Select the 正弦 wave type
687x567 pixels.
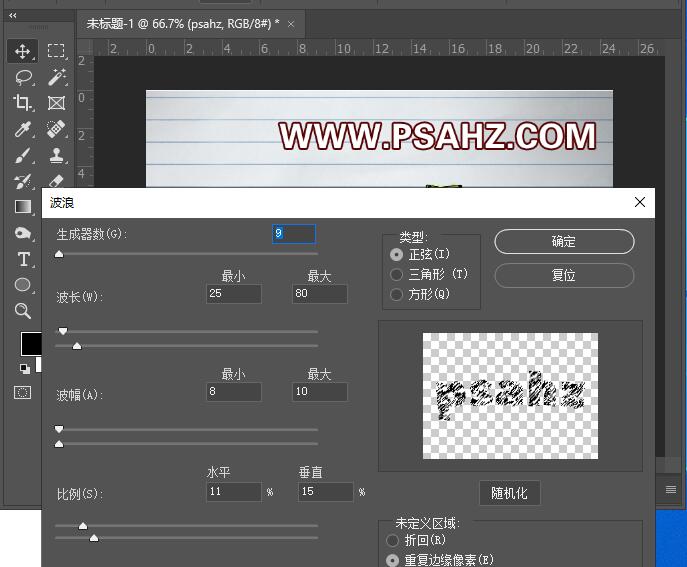[x=397, y=255]
